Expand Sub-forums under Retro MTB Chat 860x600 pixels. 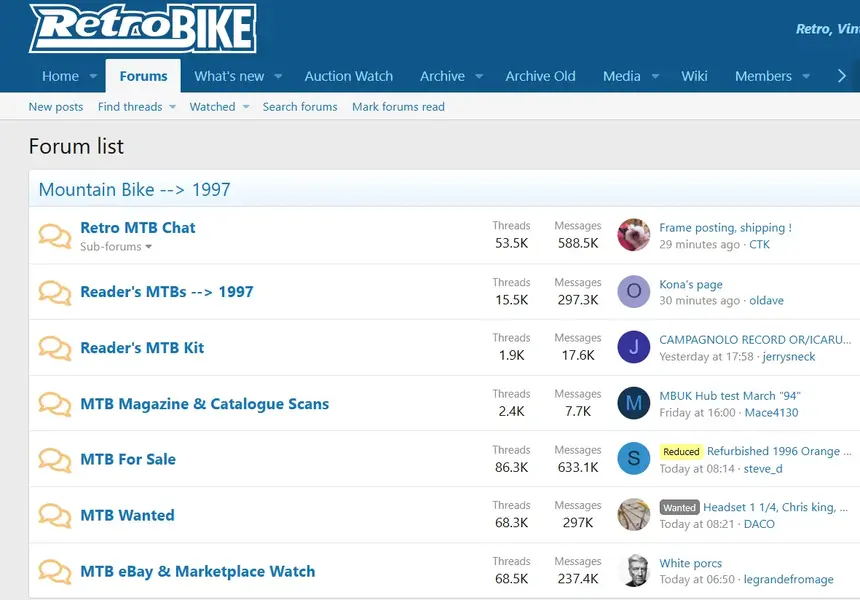pyautogui.click(x=116, y=247)
